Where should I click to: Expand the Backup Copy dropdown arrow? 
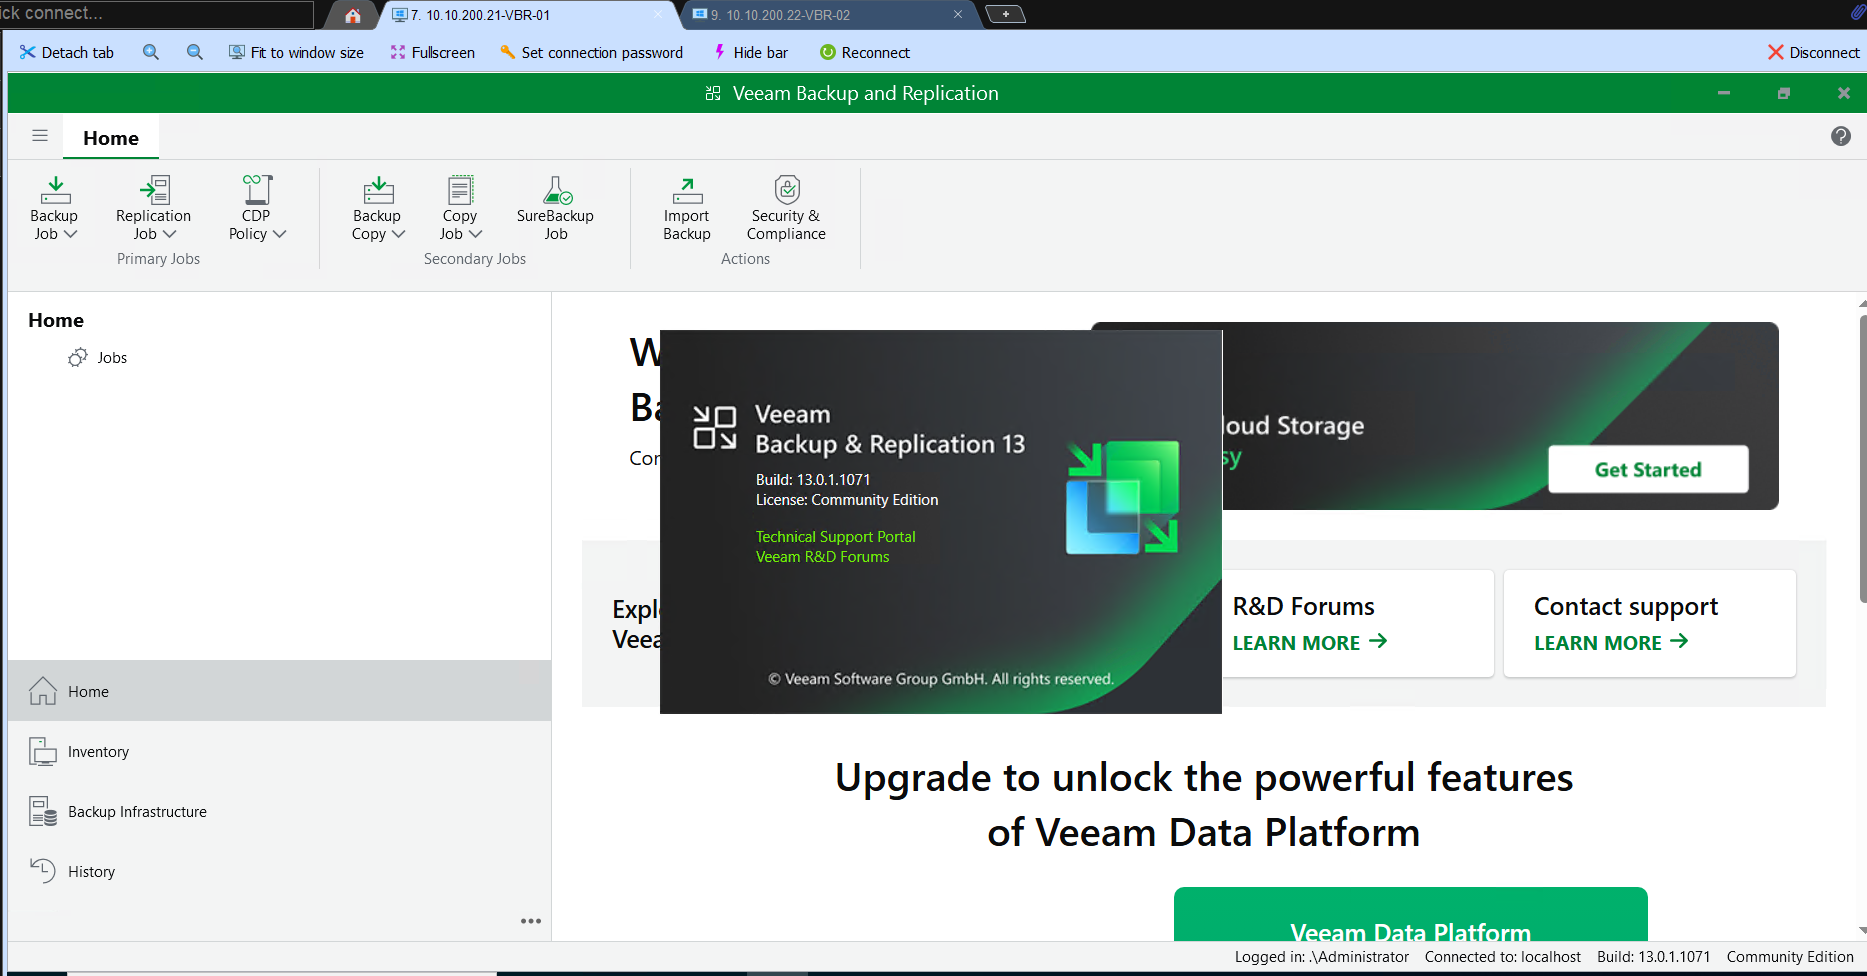click(x=399, y=234)
